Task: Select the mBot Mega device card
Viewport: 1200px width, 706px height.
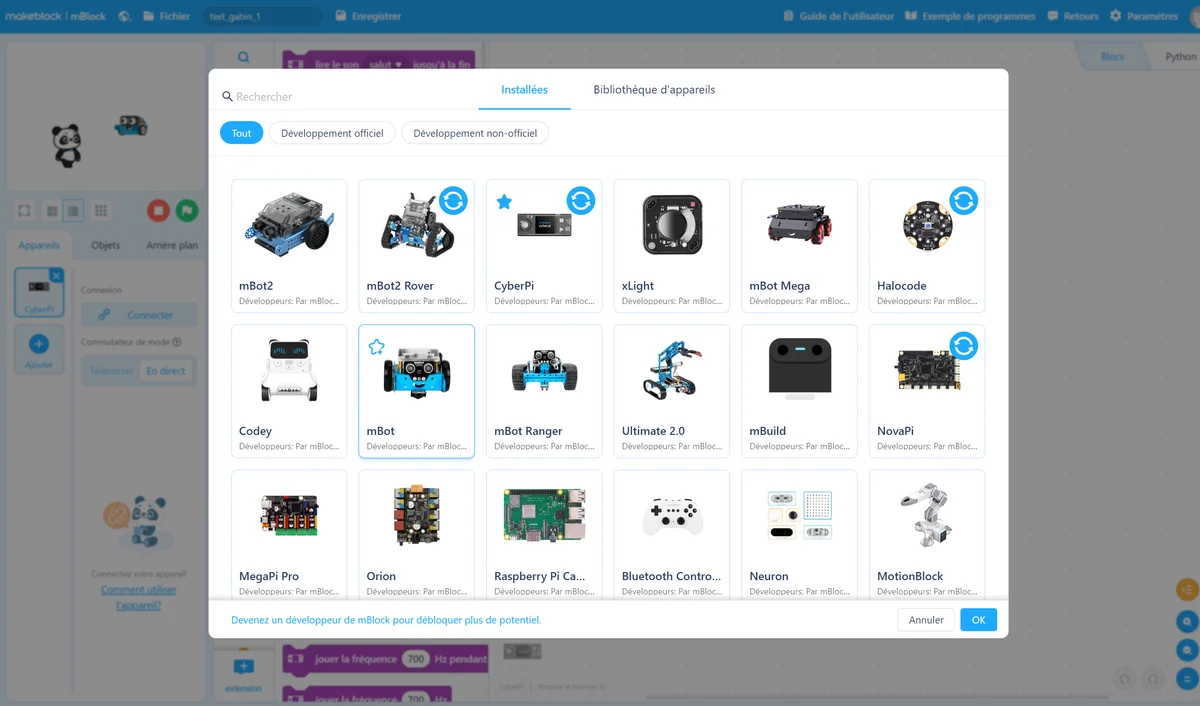Action: pos(799,246)
